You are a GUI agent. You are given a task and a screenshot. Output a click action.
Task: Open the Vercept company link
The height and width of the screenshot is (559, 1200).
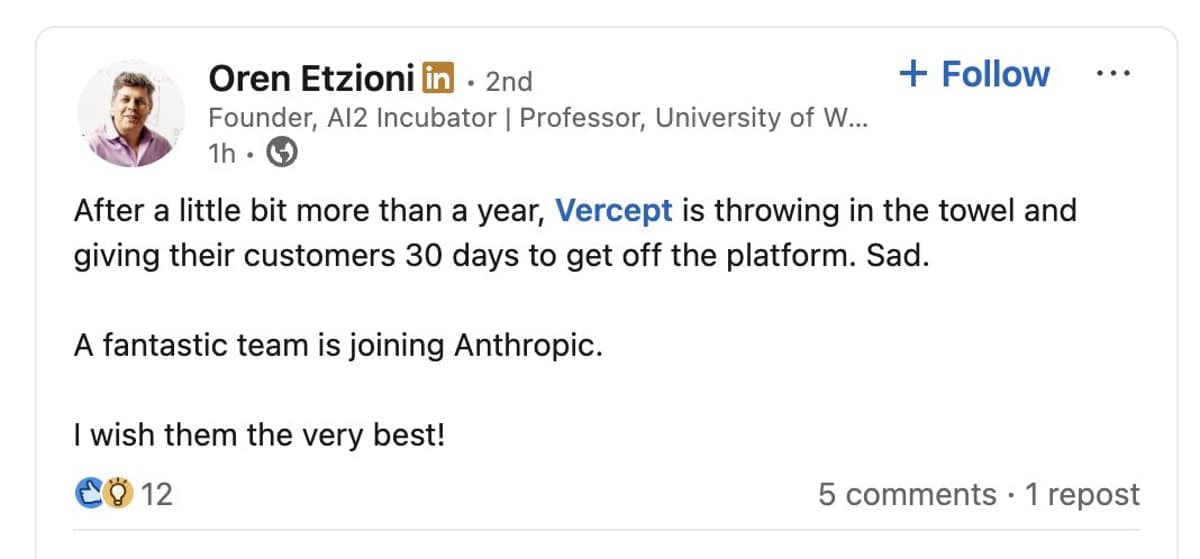point(613,211)
